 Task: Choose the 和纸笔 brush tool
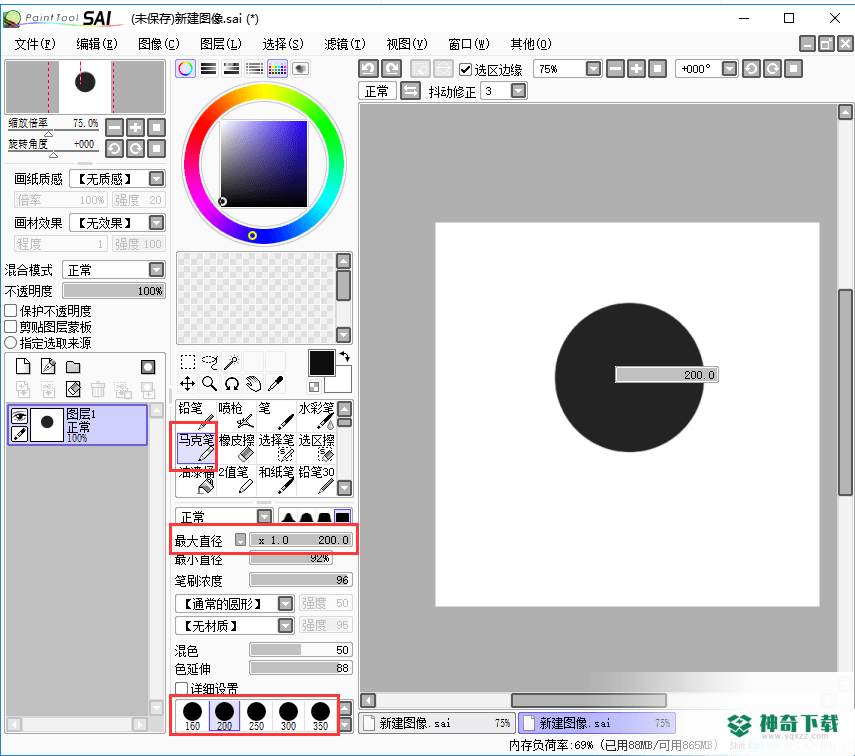tap(276, 480)
